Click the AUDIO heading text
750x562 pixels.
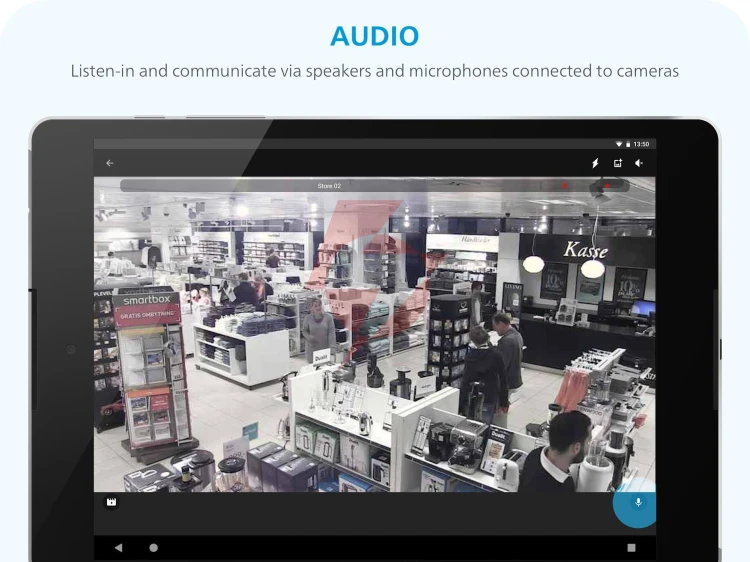(375, 36)
